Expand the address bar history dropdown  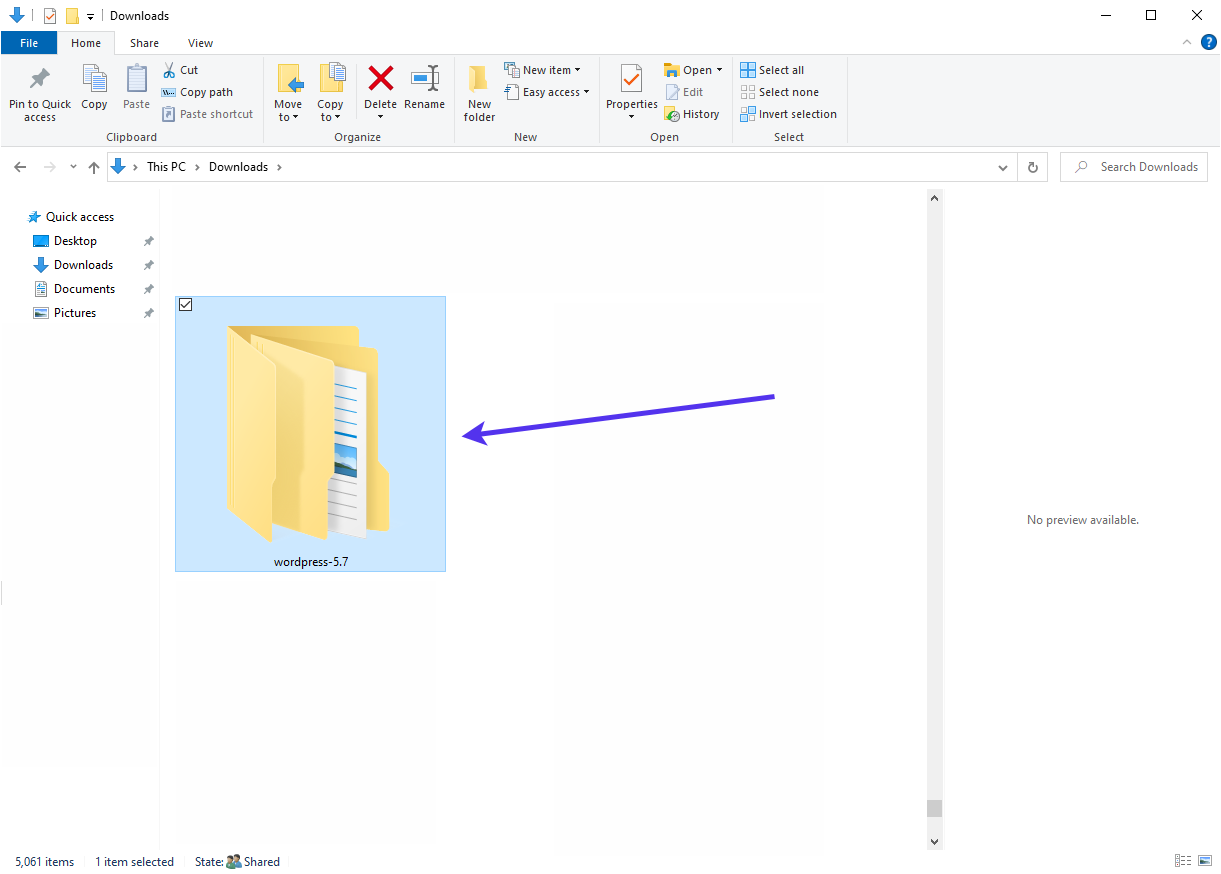click(x=1003, y=167)
